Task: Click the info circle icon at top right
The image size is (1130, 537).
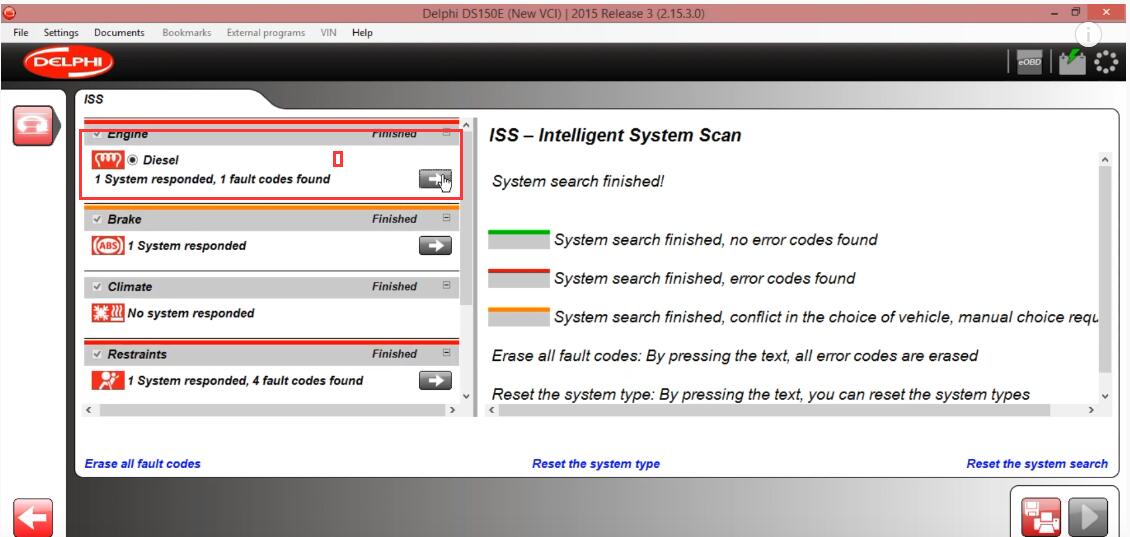Action: coord(1088,34)
